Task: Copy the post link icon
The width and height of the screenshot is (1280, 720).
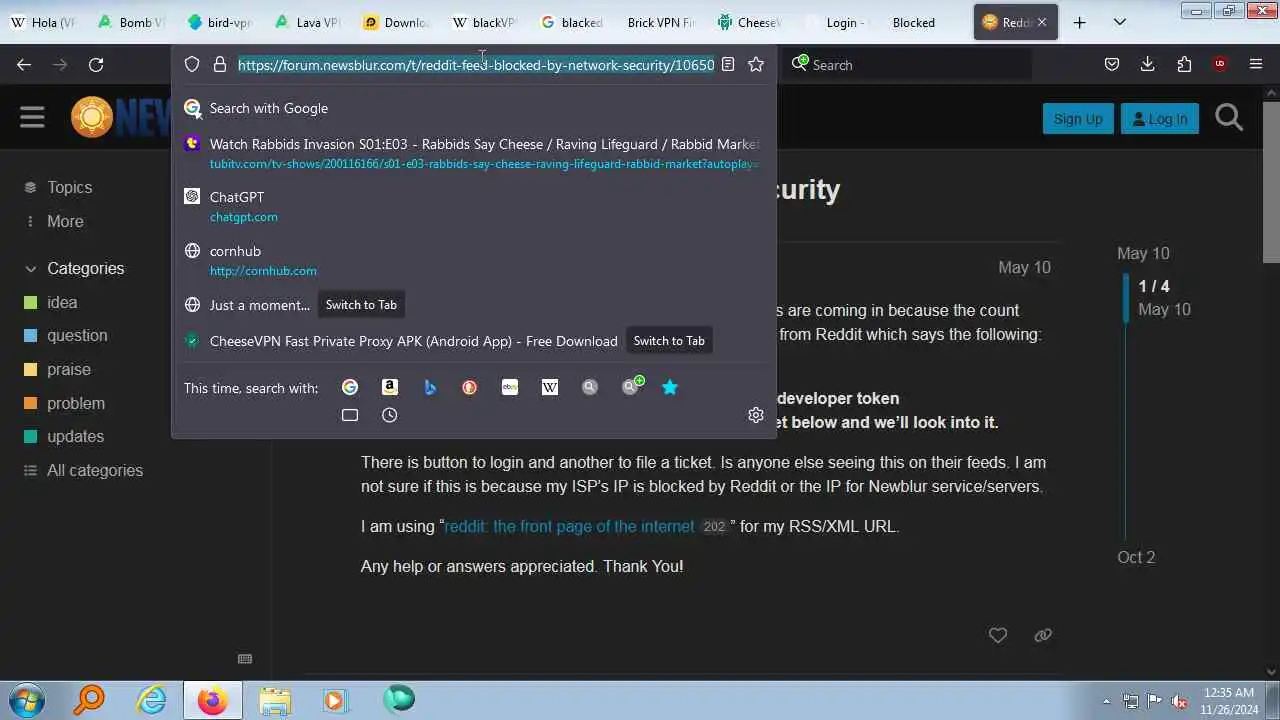Action: pos(1043,635)
